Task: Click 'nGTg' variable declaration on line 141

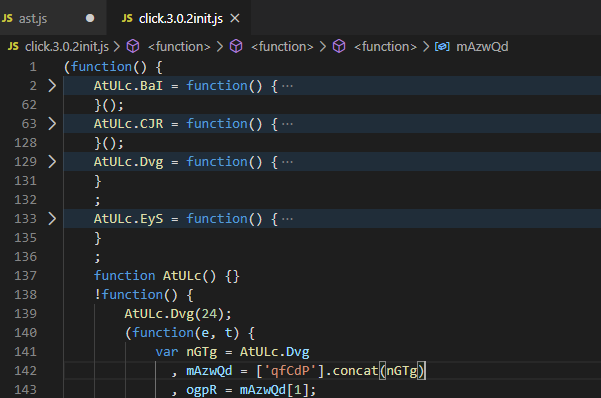Action: [x=202, y=352]
